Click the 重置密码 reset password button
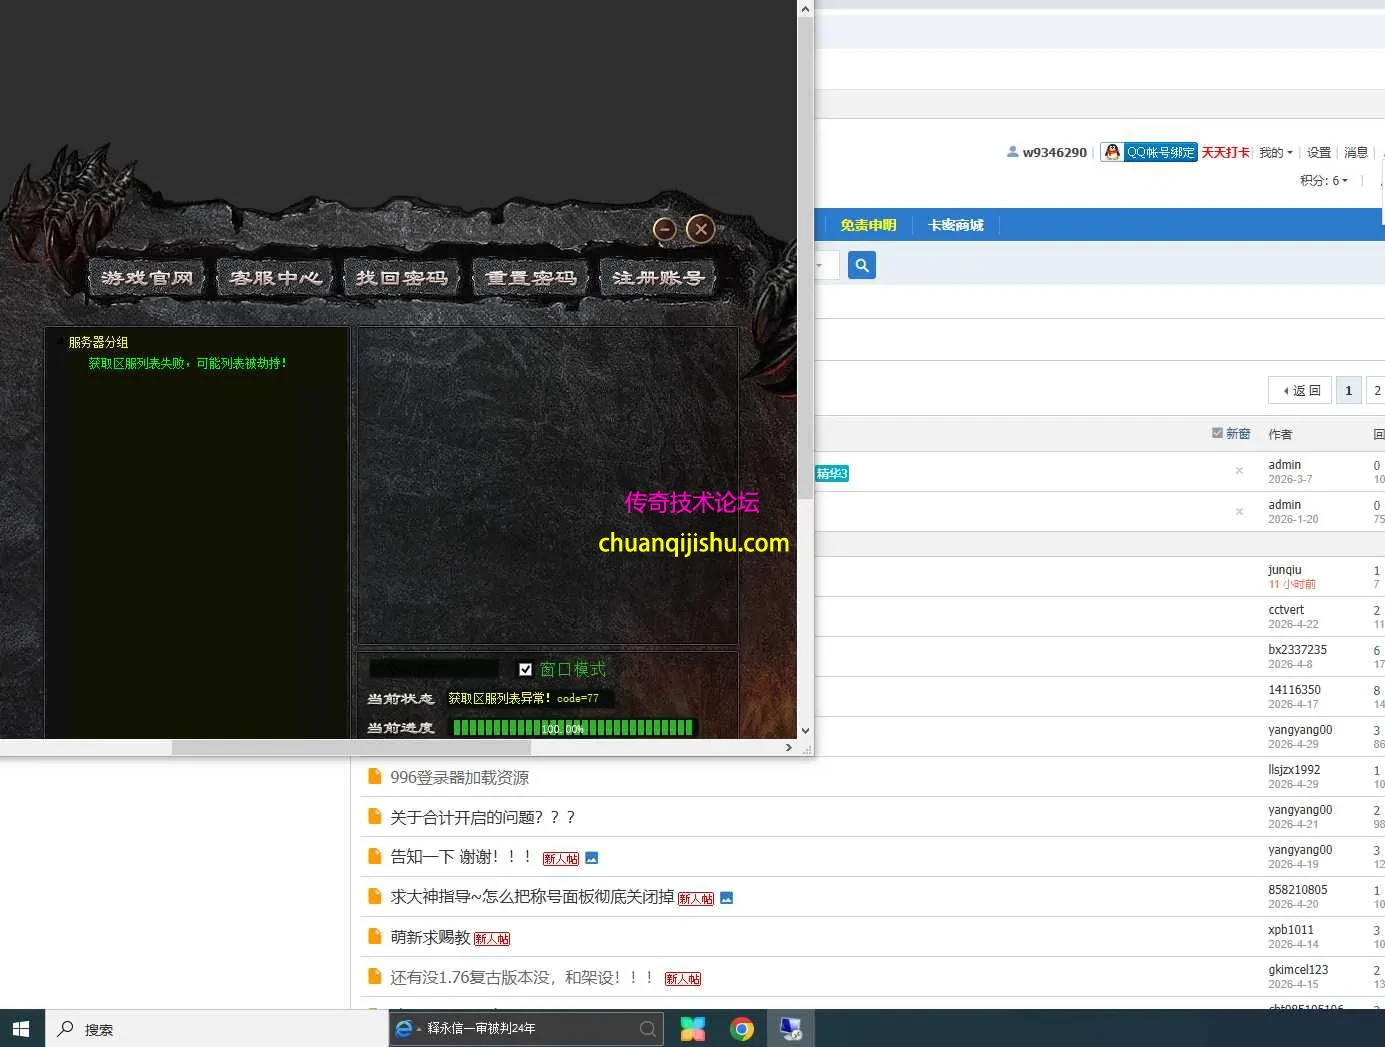1385x1047 pixels. coord(530,278)
